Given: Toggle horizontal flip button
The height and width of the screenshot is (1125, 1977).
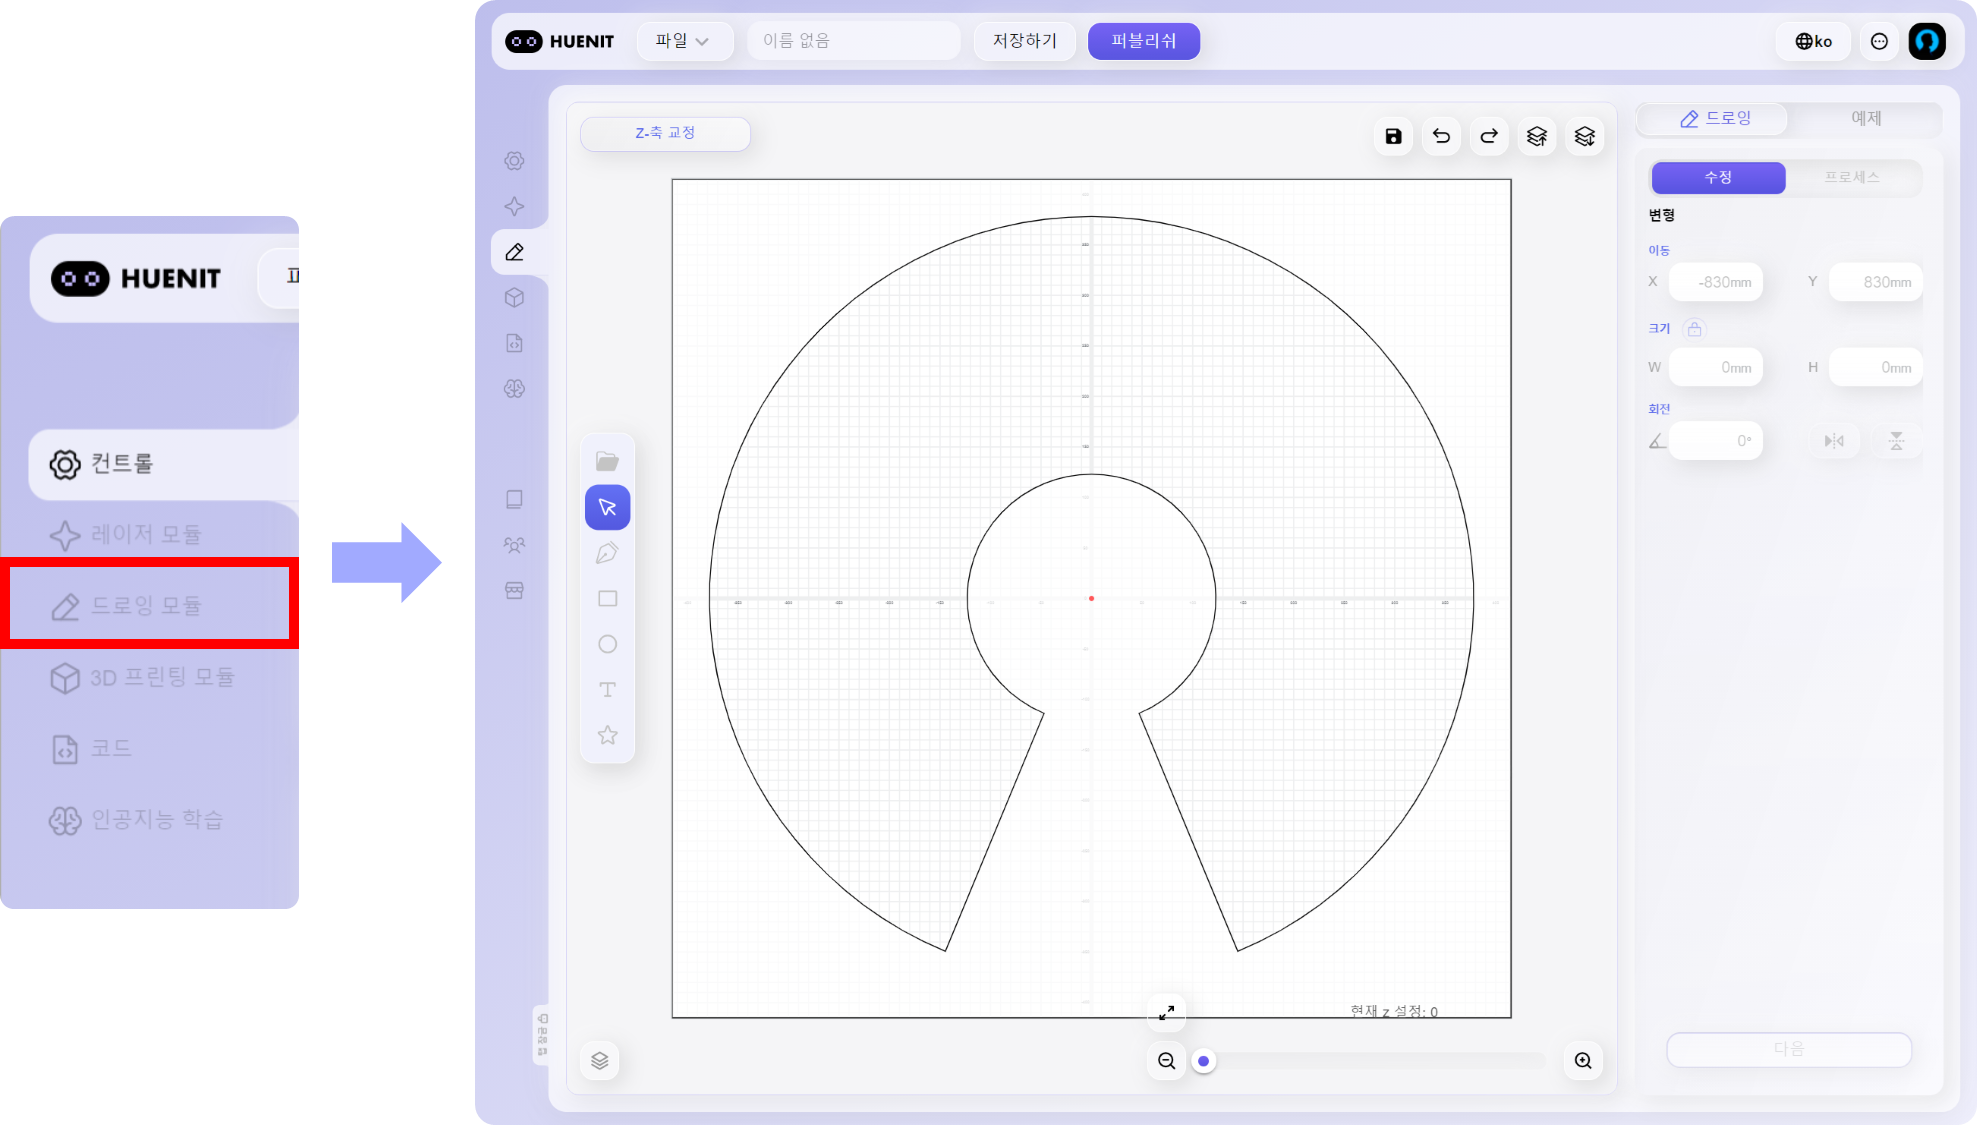Looking at the screenshot, I should tap(1834, 441).
